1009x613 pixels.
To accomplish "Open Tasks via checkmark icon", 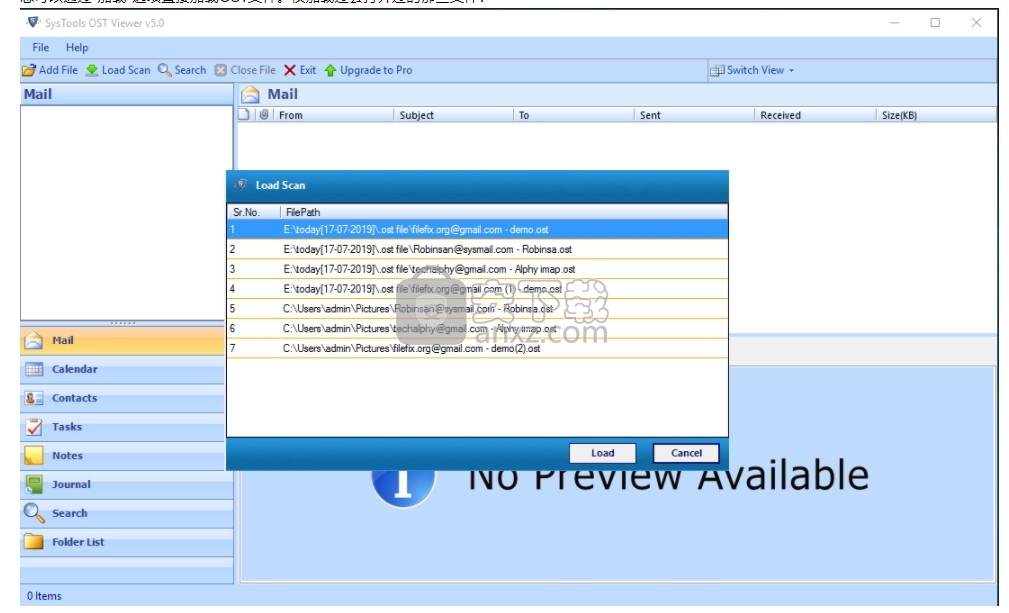I will coord(33,426).
